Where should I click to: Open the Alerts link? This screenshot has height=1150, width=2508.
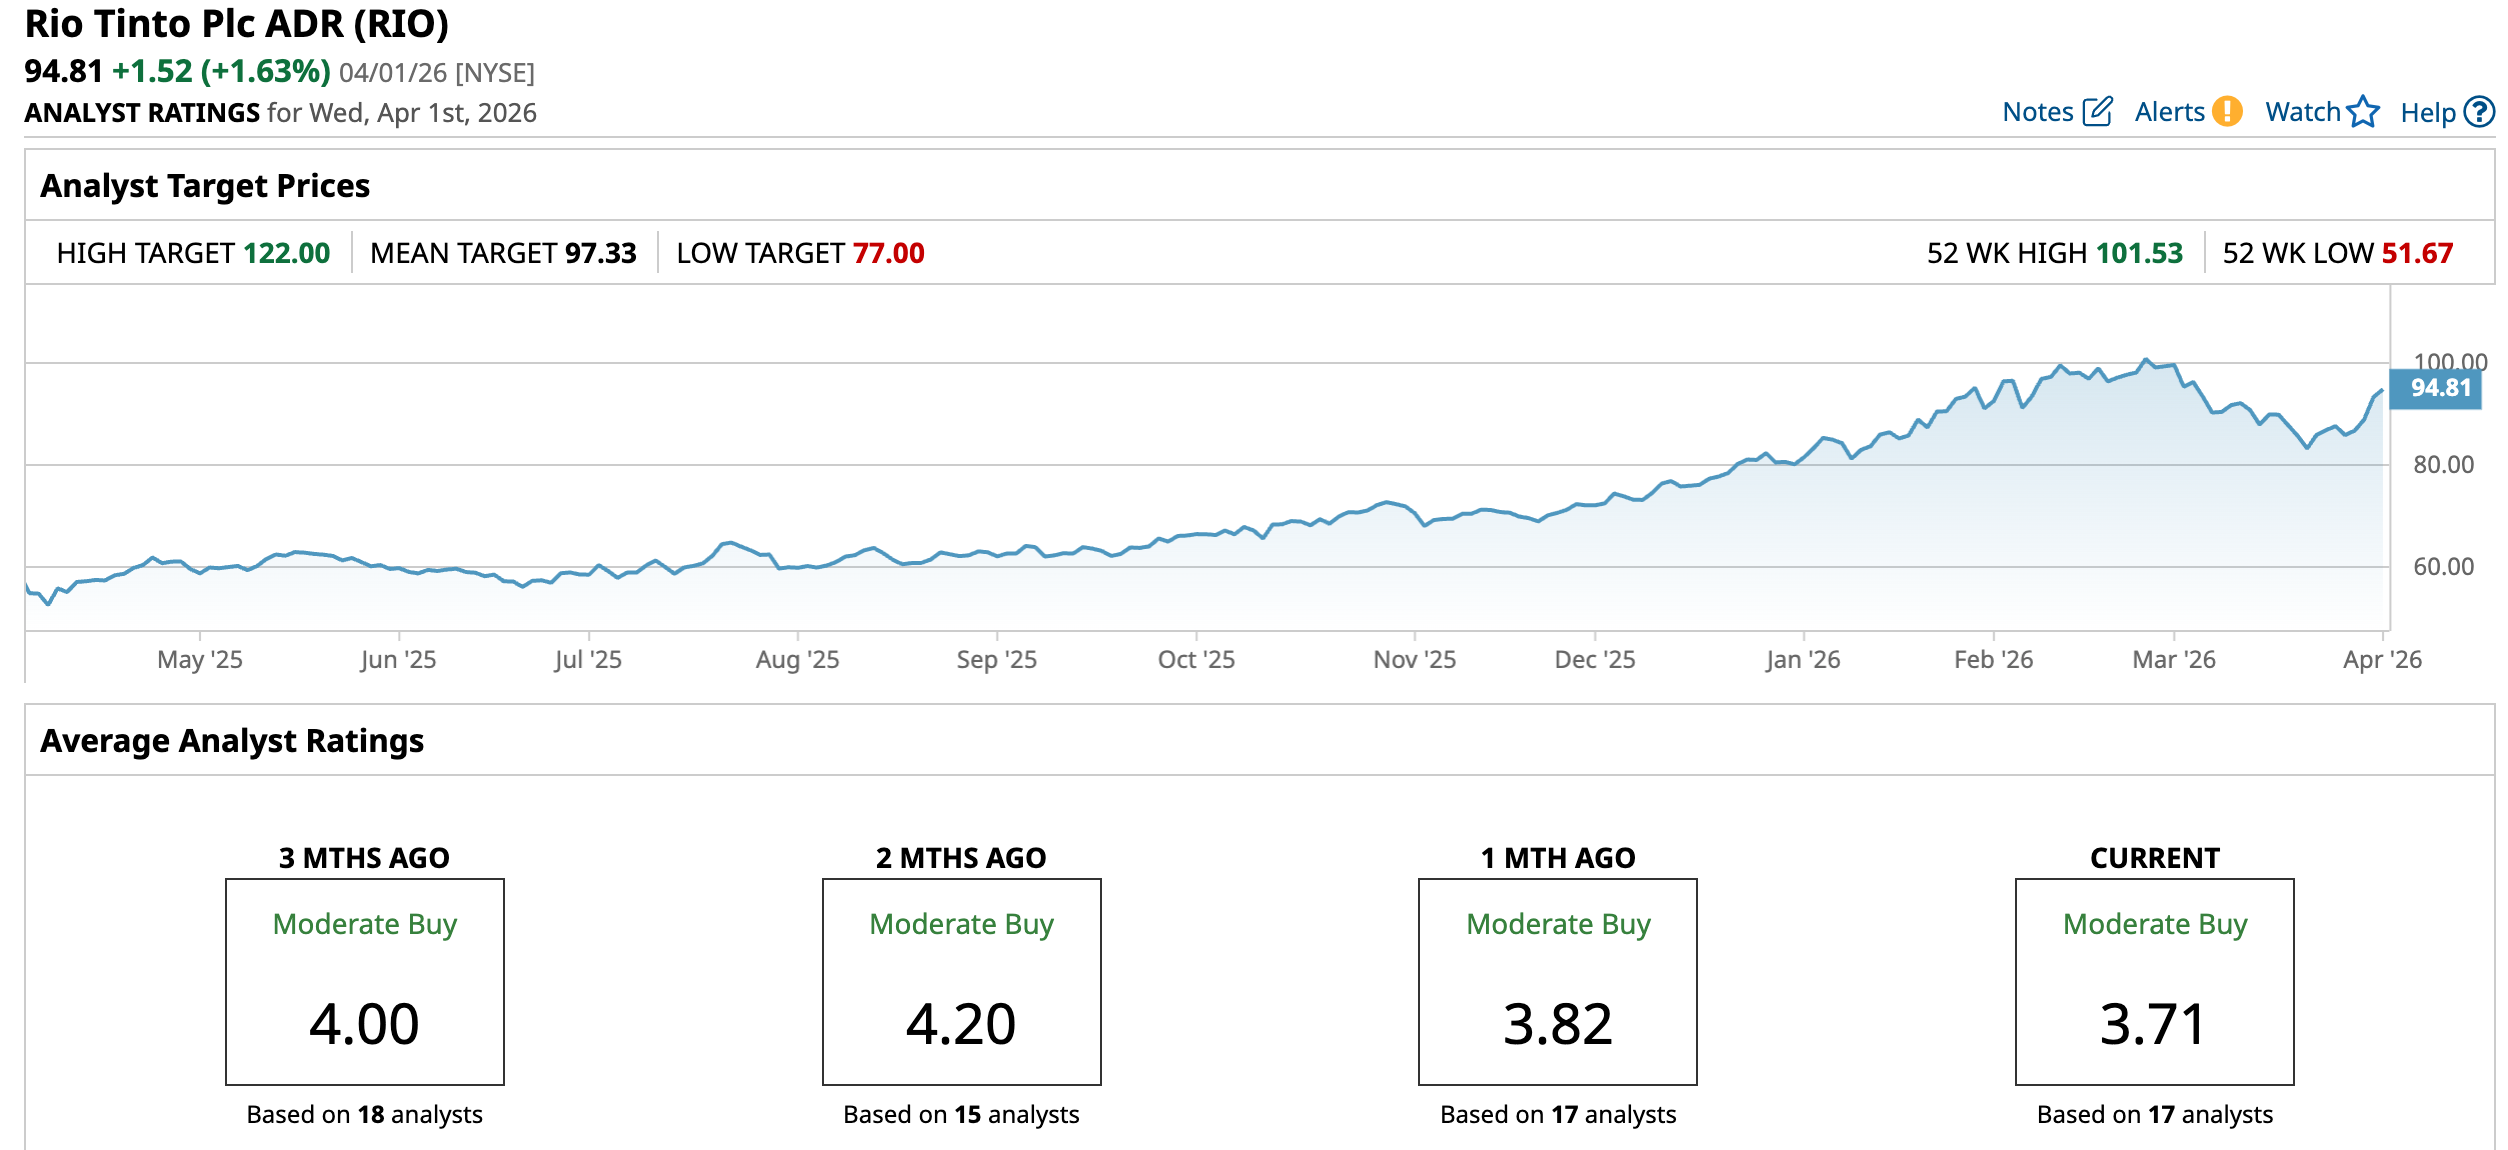[2169, 112]
